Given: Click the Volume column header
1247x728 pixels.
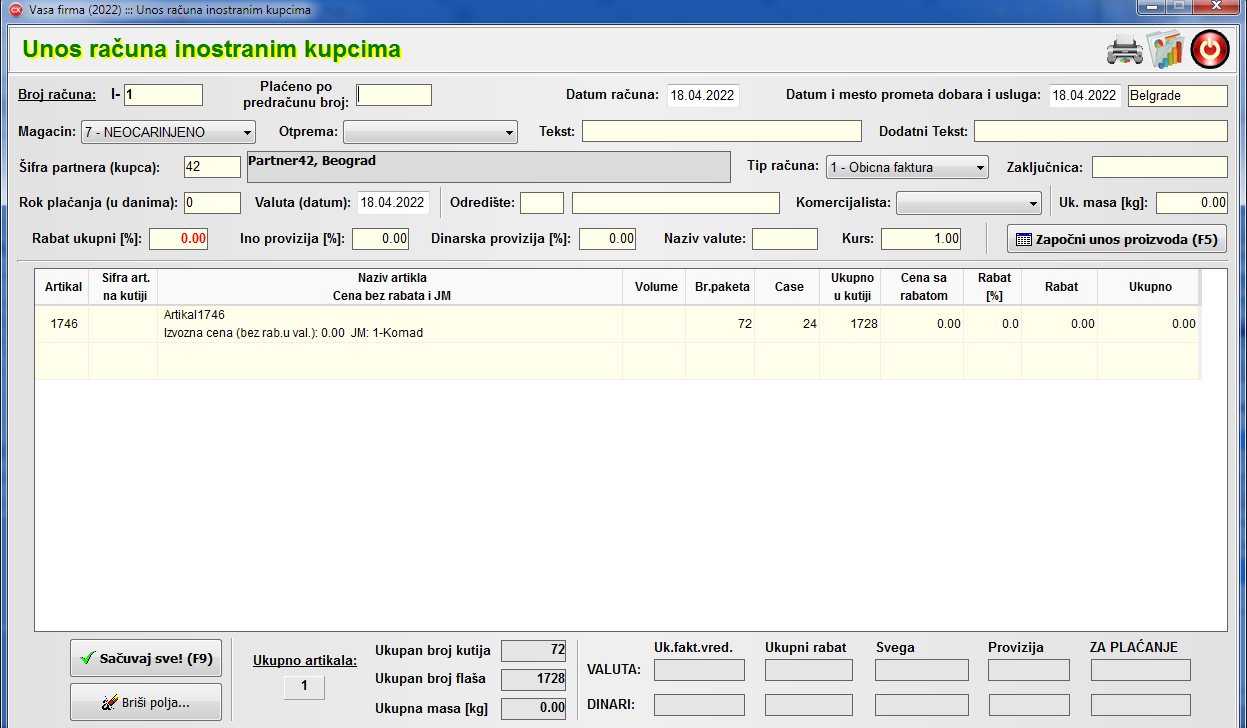Looking at the screenshot, I should tap(656, 287).
